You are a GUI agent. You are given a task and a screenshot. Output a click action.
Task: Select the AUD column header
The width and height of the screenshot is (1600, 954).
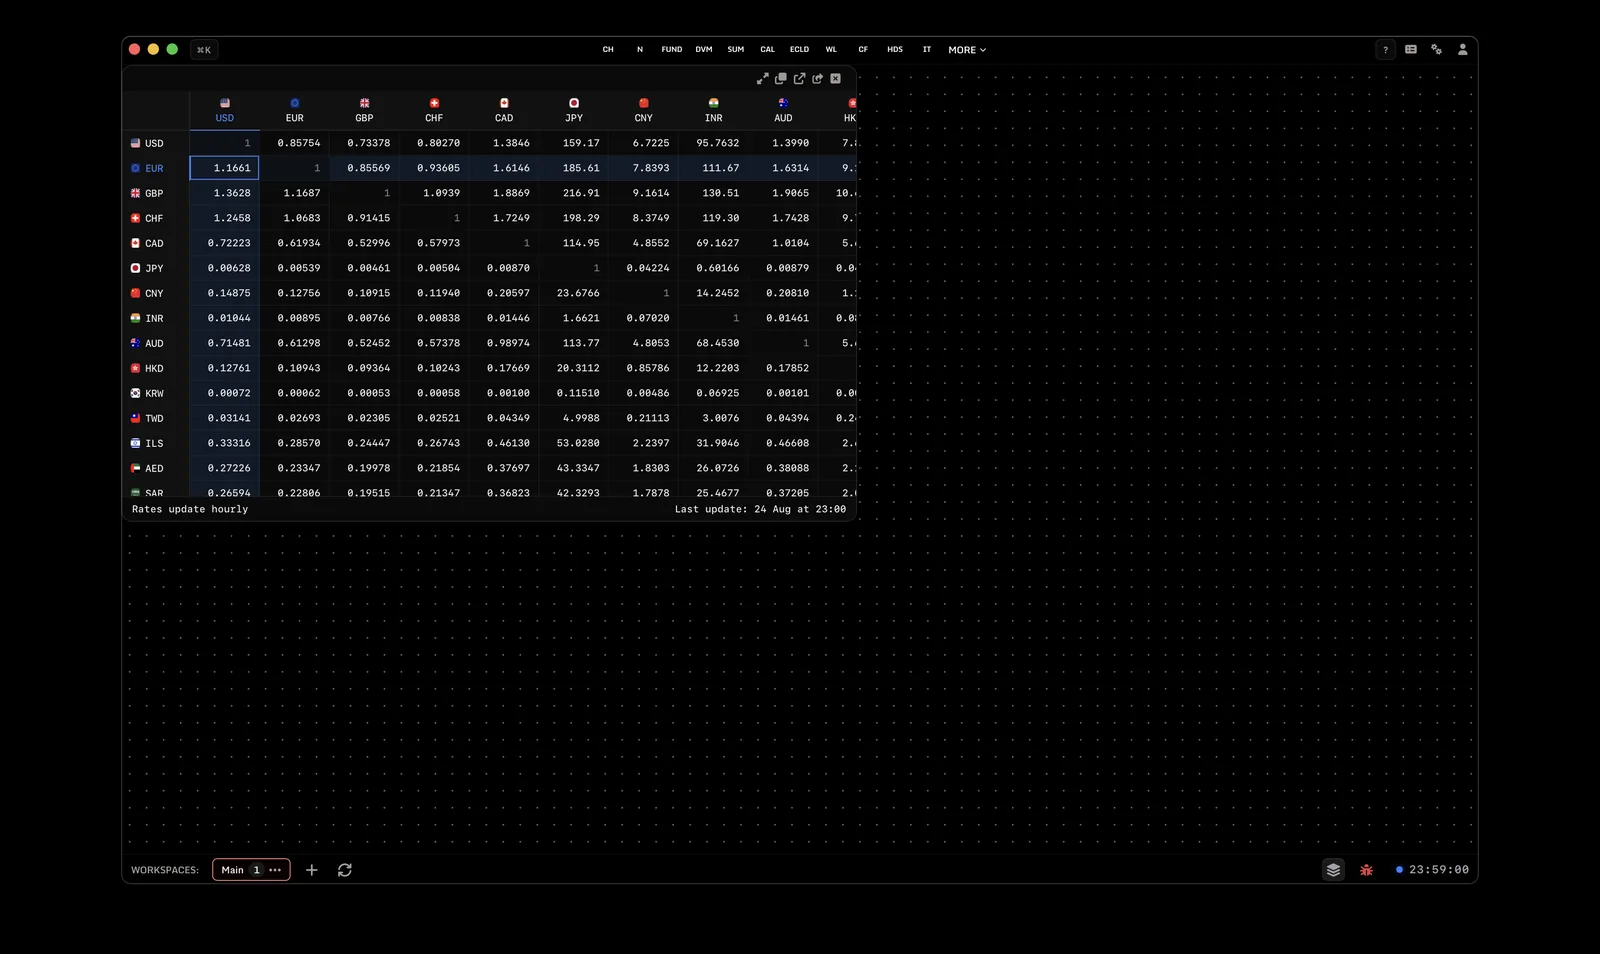click(783, 111)
